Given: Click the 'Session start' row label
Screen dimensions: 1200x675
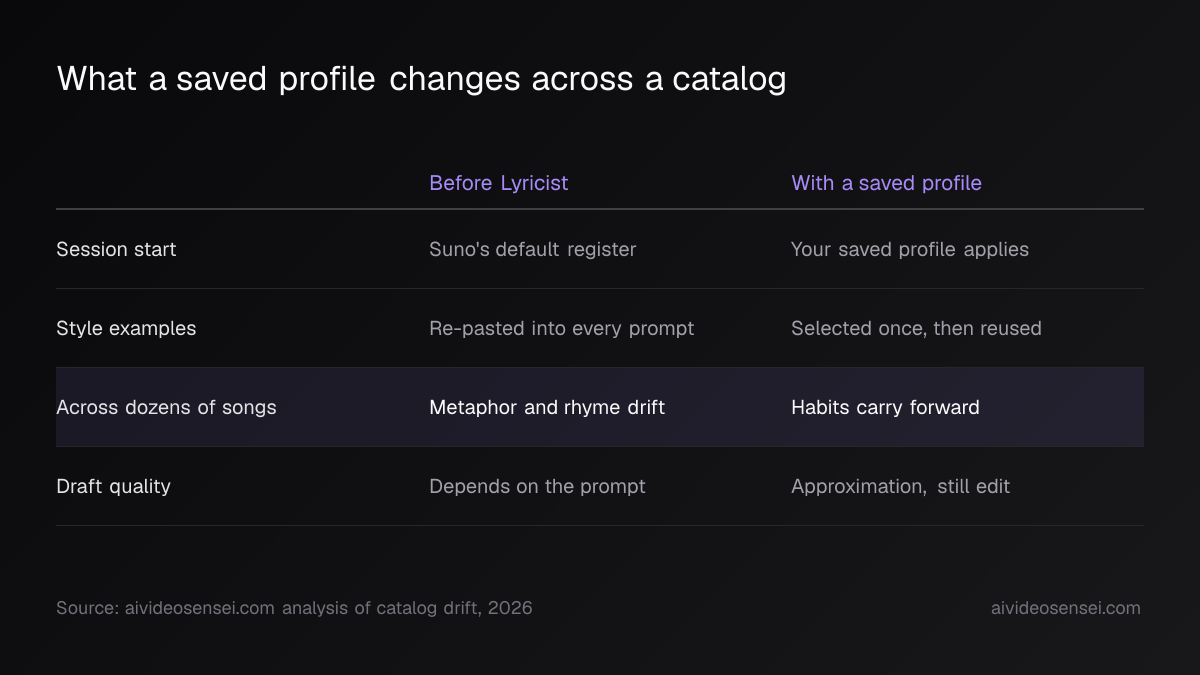Looking at the screenshot, I should [116, 249].
